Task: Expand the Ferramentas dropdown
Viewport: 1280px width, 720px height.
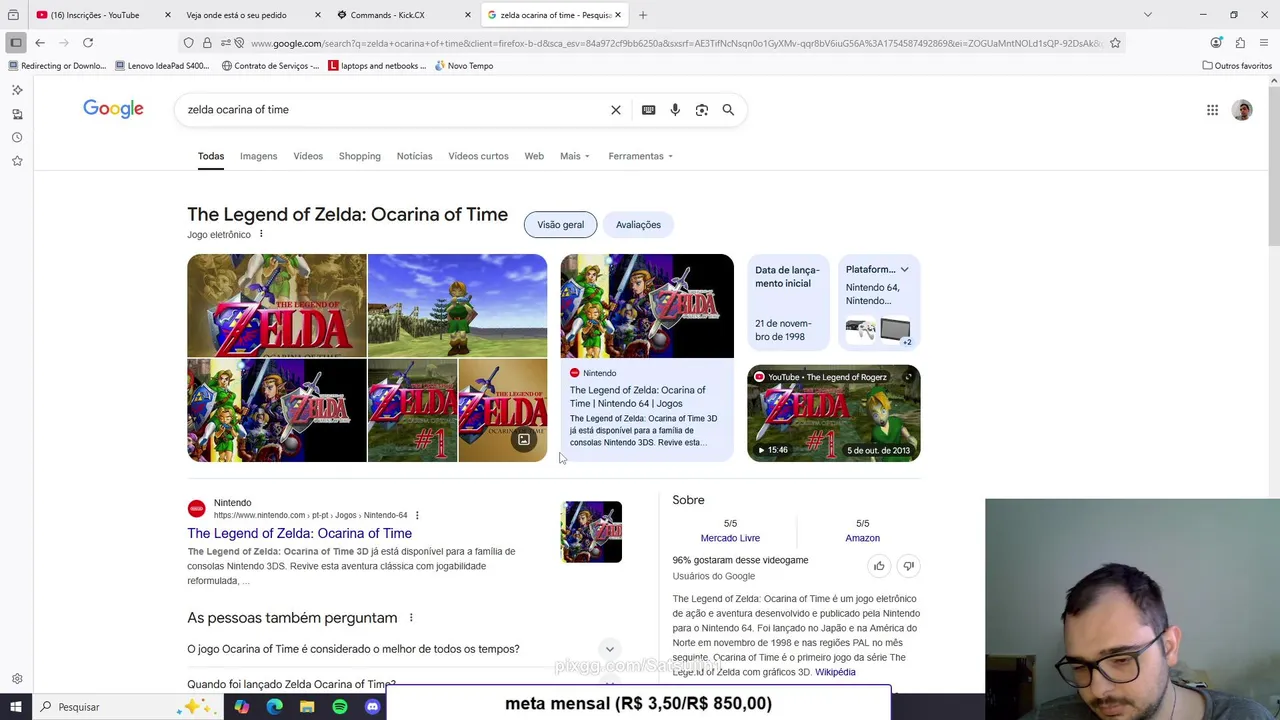Action: [x=640, y=156]
